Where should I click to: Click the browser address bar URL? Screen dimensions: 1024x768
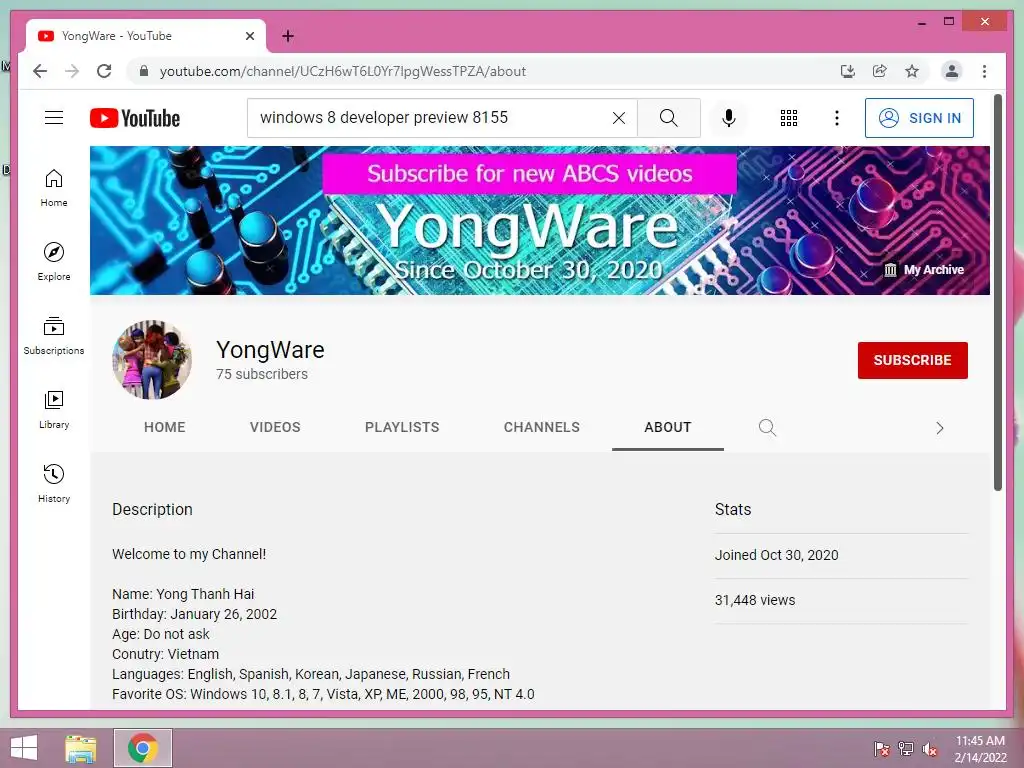pos(342,71)
